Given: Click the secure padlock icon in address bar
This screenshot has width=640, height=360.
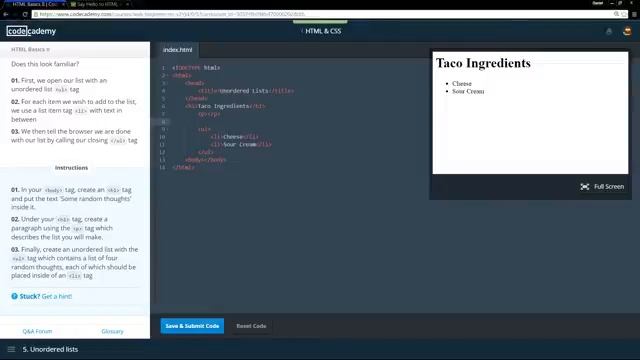Looking at the screenshot, I should [36, 14].
